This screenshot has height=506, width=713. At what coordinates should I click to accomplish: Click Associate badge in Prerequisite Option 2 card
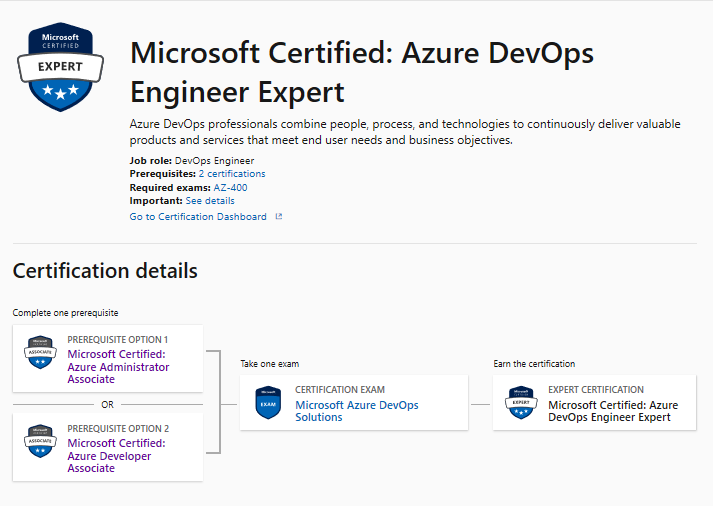click(x=40, y=441)
